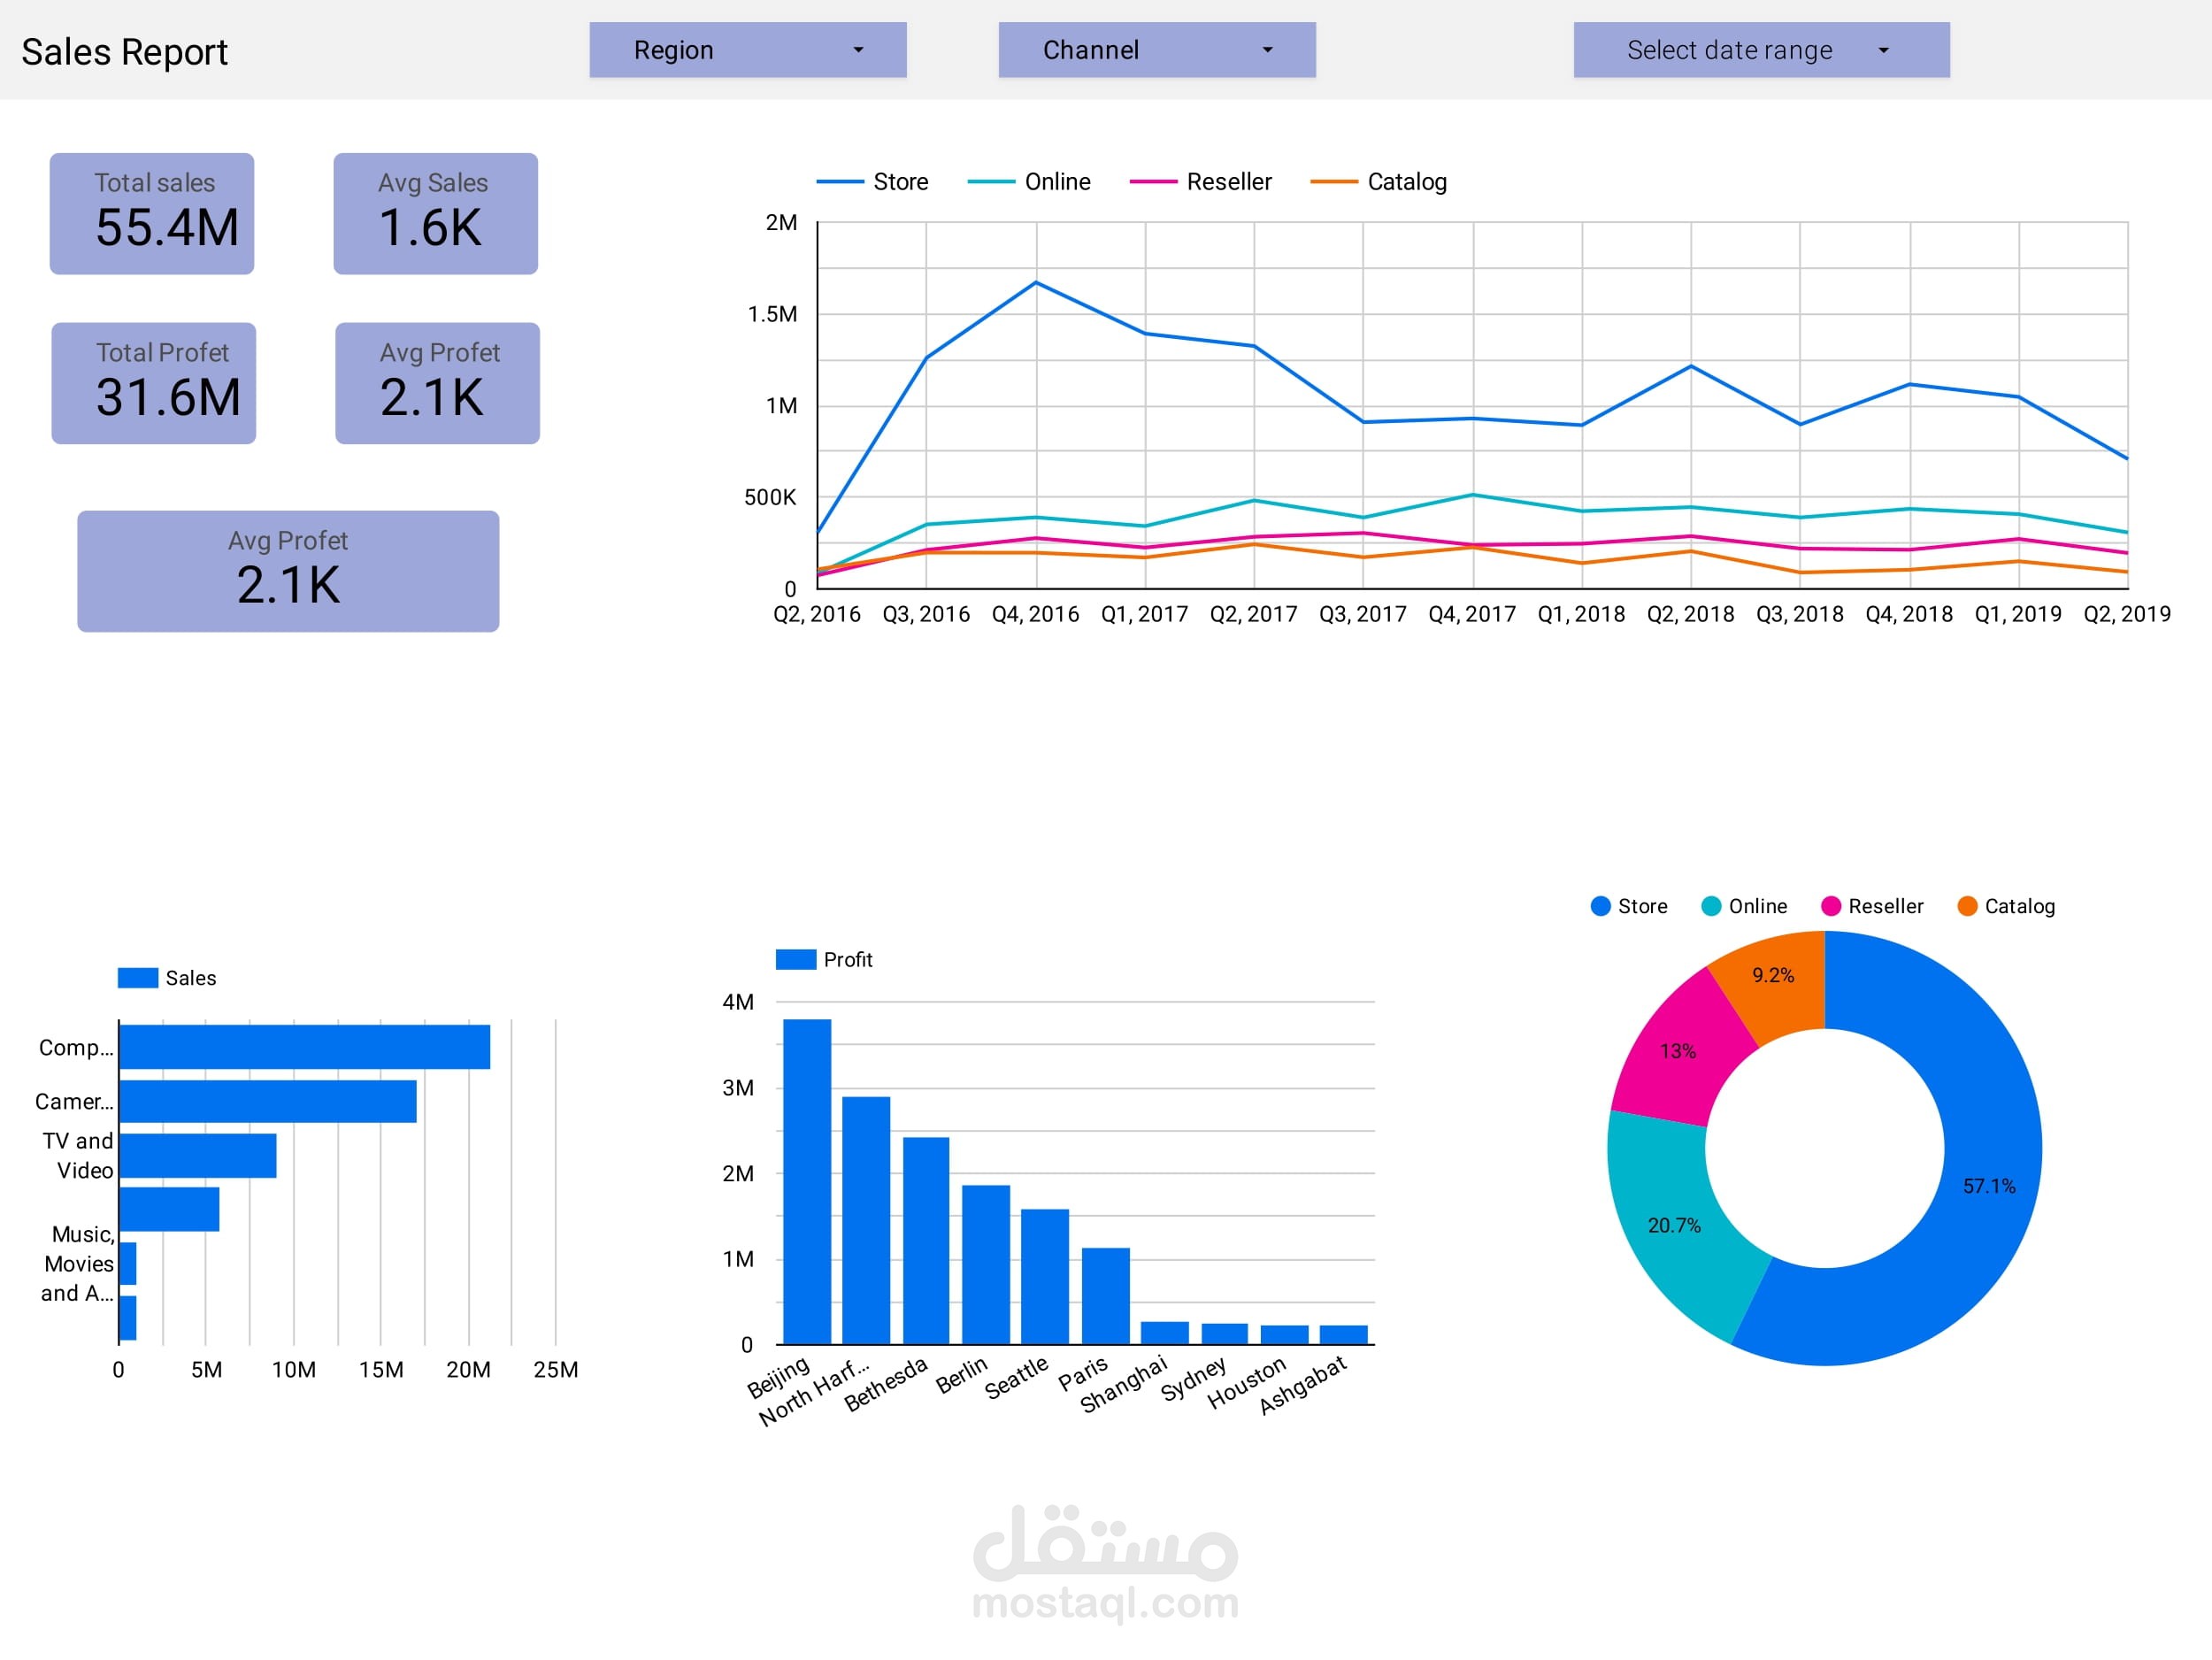
Task: Click the Beijing bar in Profit chart
Action: (807, 1180)
